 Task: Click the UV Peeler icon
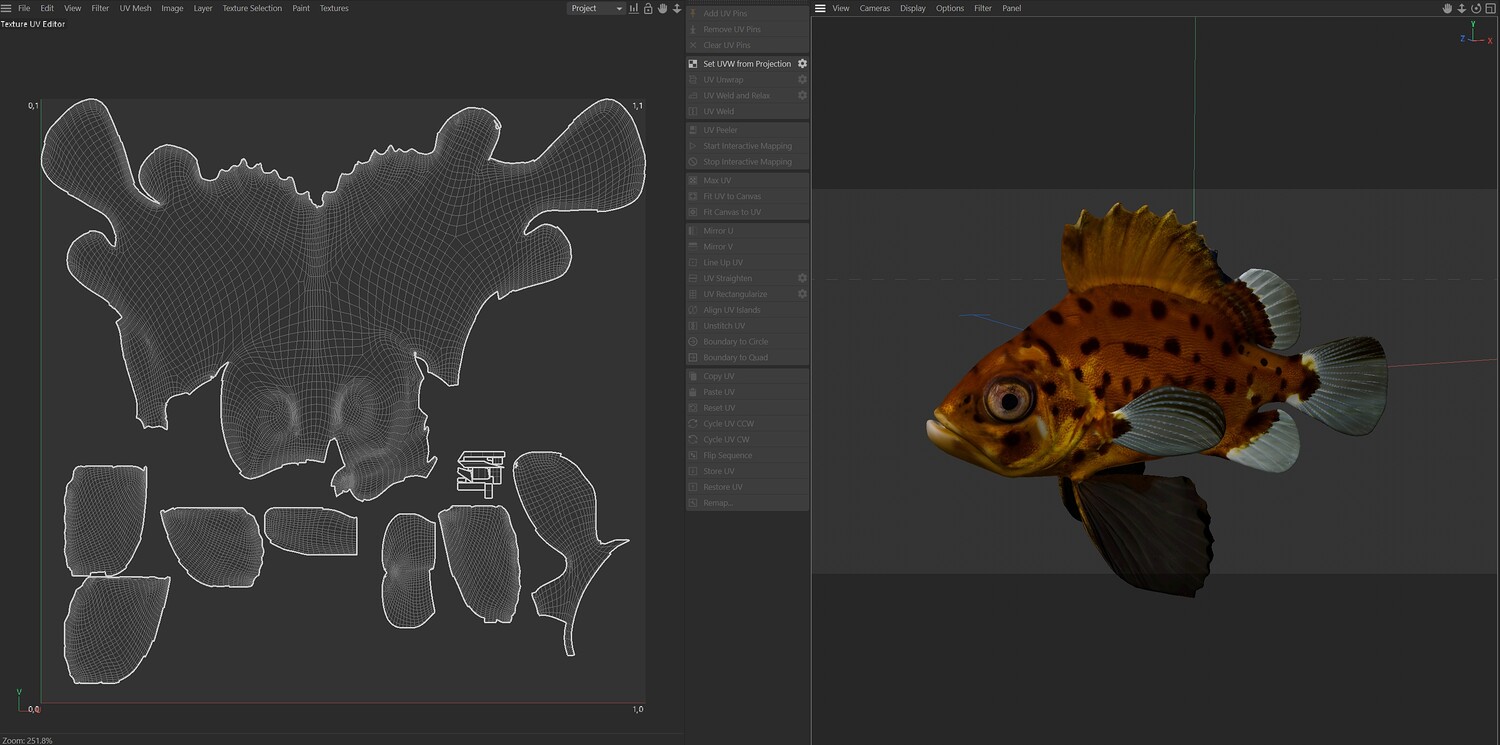[693, 130]
